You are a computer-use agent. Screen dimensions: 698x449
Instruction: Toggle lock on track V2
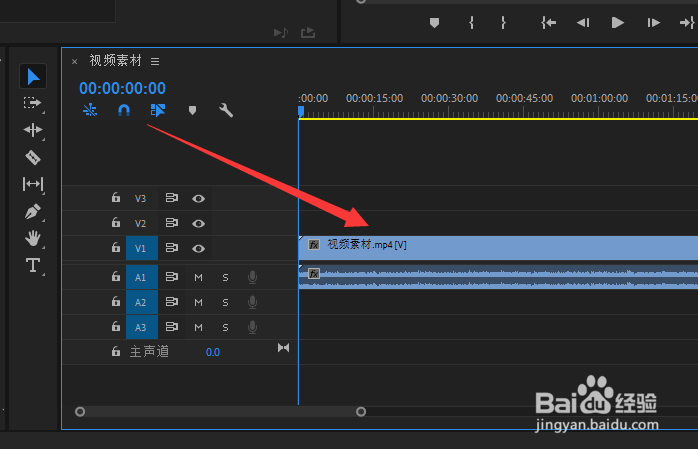point(116,222)
